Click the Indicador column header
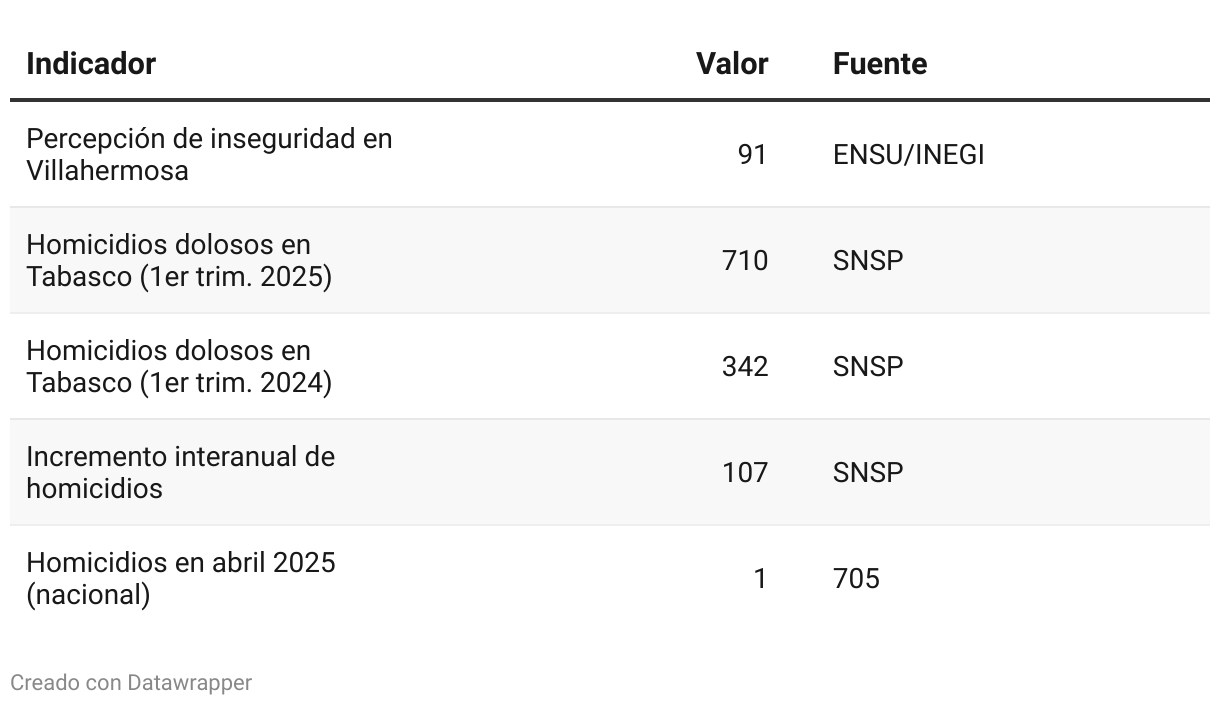Screen dimensions: 1220x706 click(x=91, y=64)
